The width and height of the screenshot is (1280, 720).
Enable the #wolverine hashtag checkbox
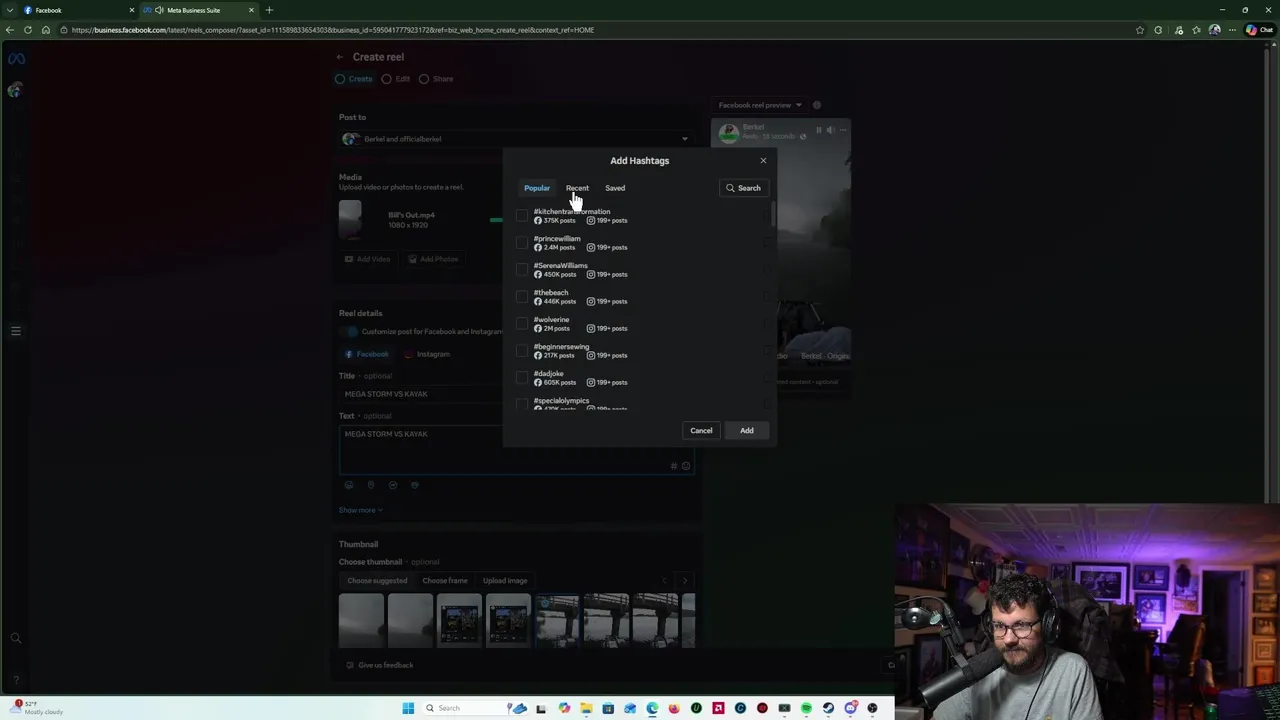(x=522, y=323)
